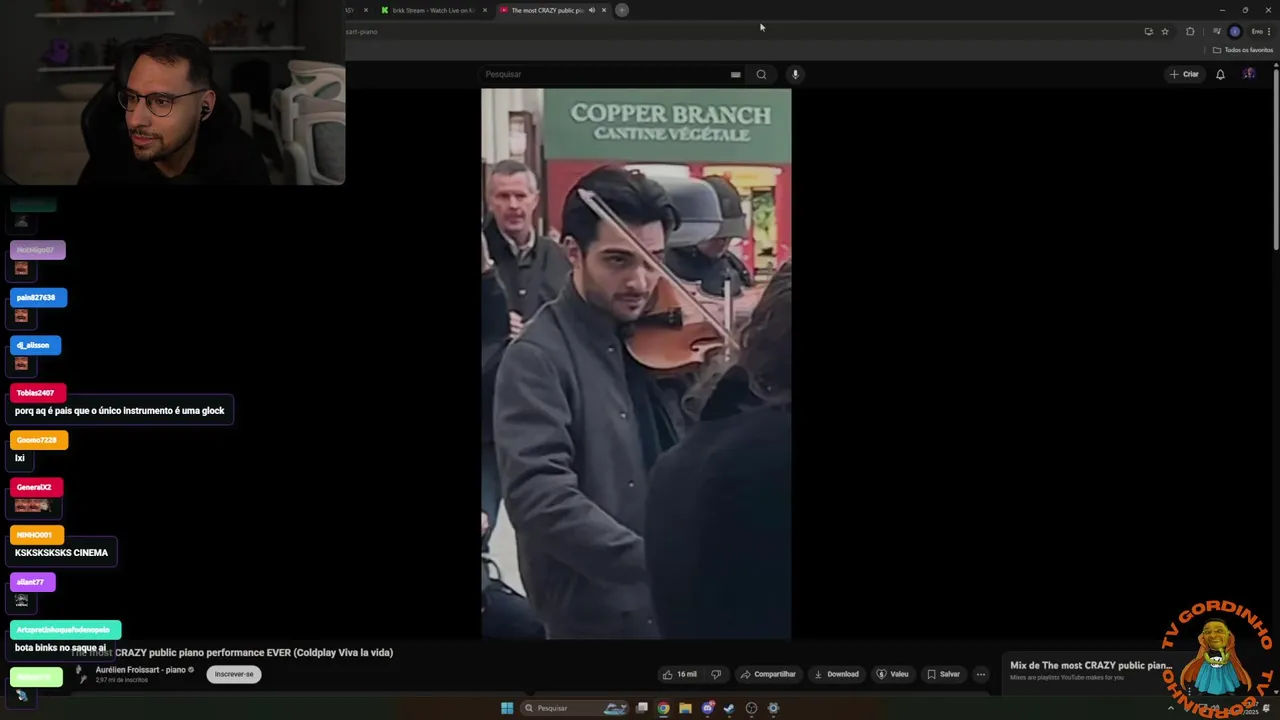The width and height of the screenshot is (1280, 720).
Task: Start voice search with microphone icon
Action: coord(795,74)
